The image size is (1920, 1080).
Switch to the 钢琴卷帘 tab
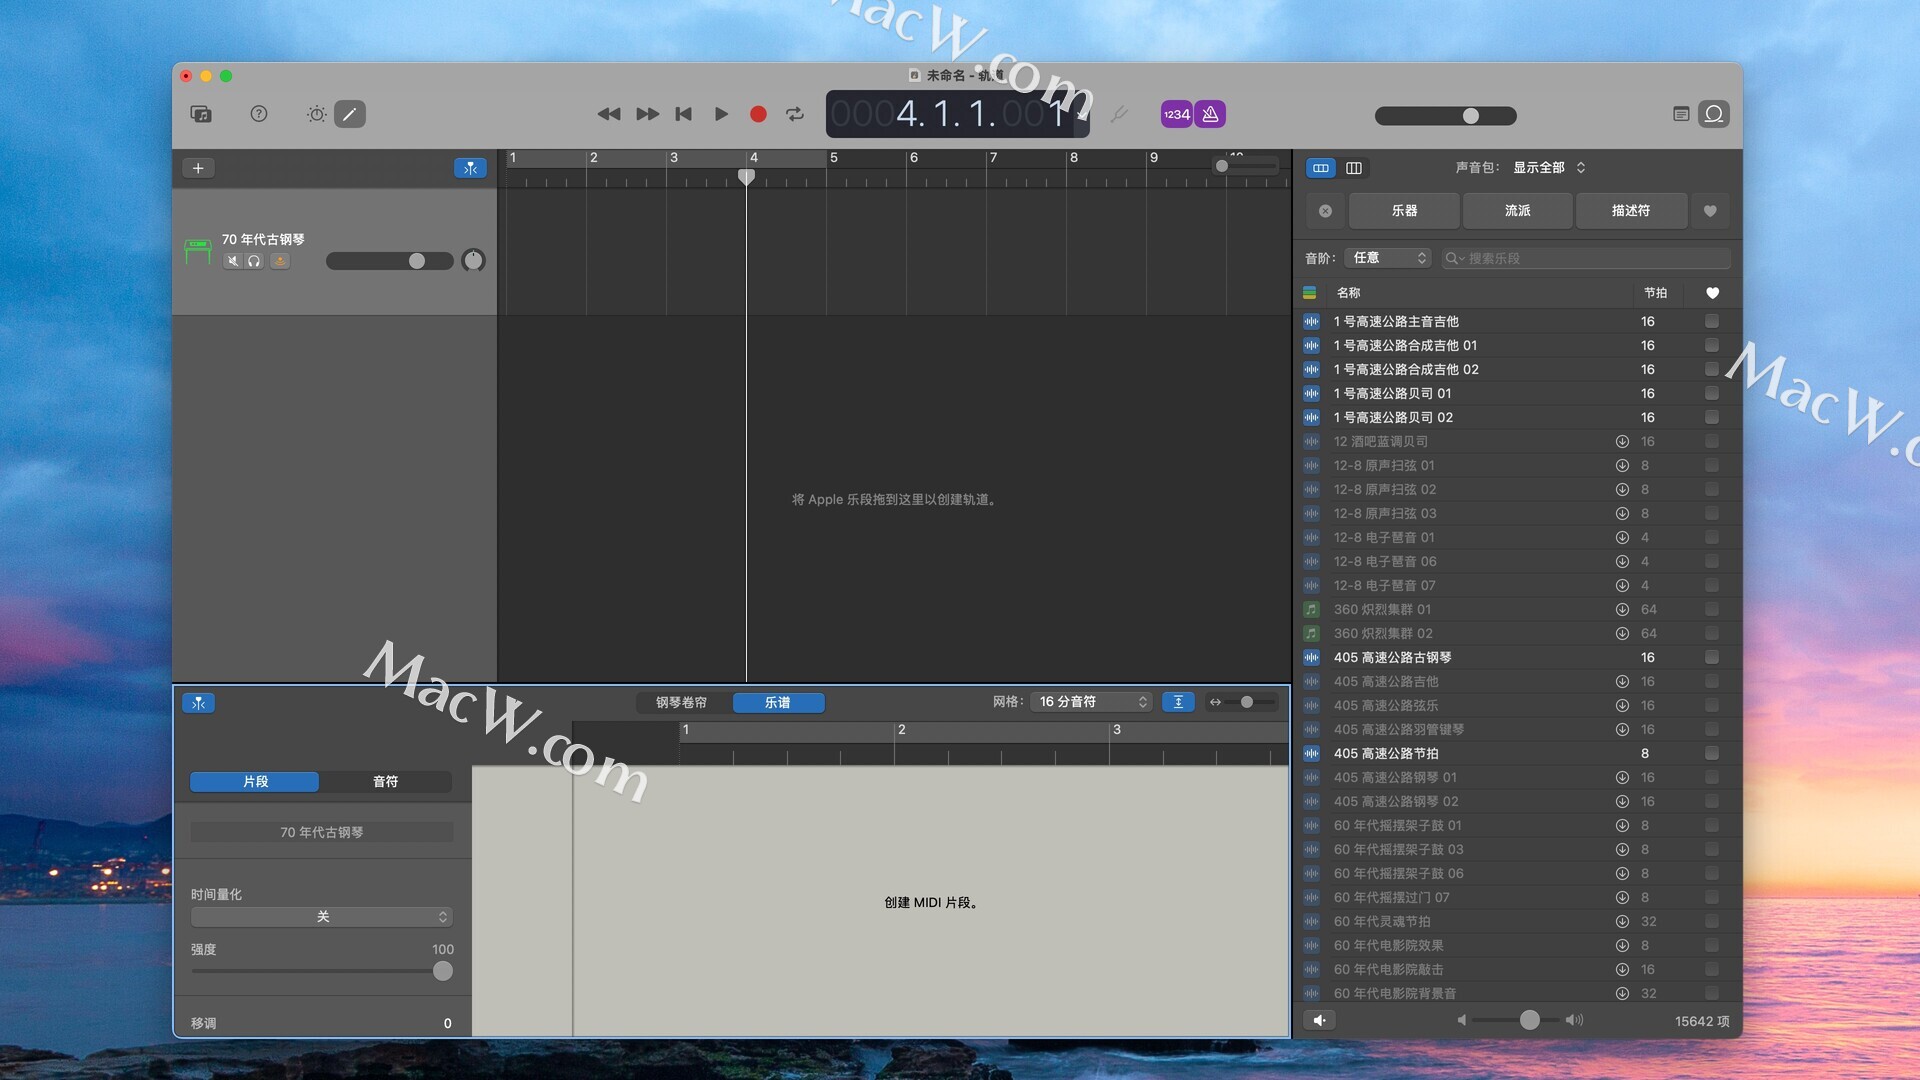click(x=681, y=703)
